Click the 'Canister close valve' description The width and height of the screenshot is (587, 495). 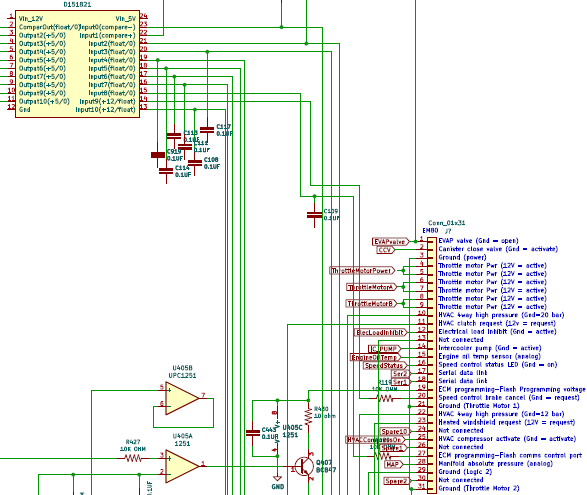471,249
